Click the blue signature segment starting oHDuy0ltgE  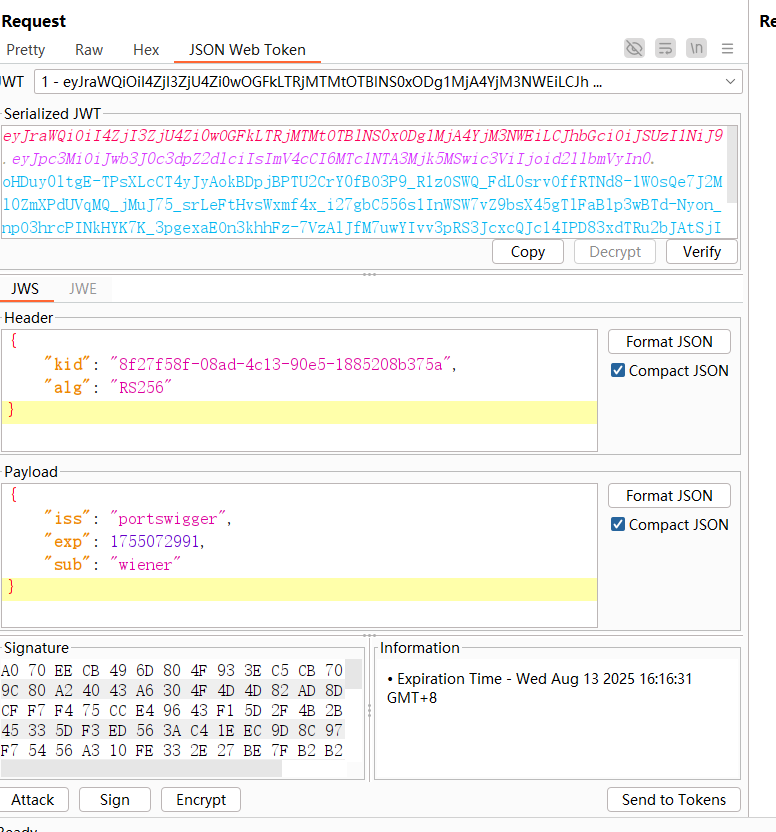[x=363, y=182]
